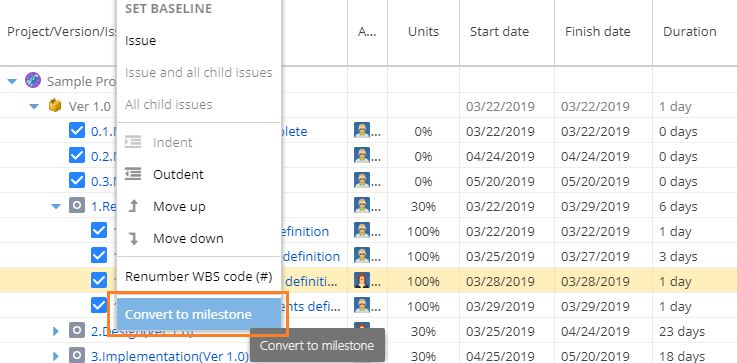Open the 3.Implementation(Ver 1.0) link
737x363 pixels.
click(170, 356)
